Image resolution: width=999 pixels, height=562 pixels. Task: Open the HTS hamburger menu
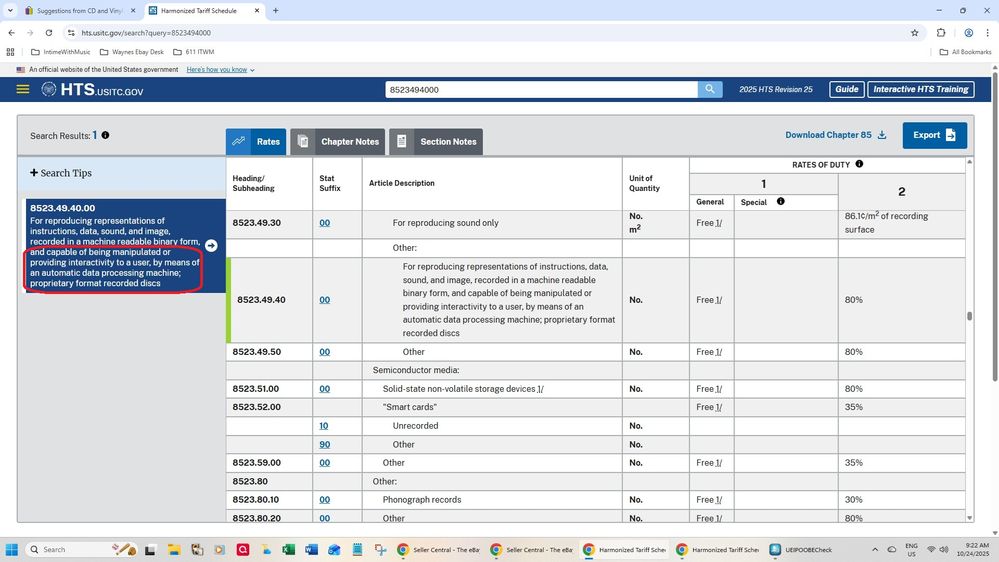click(x=23, y=89)
